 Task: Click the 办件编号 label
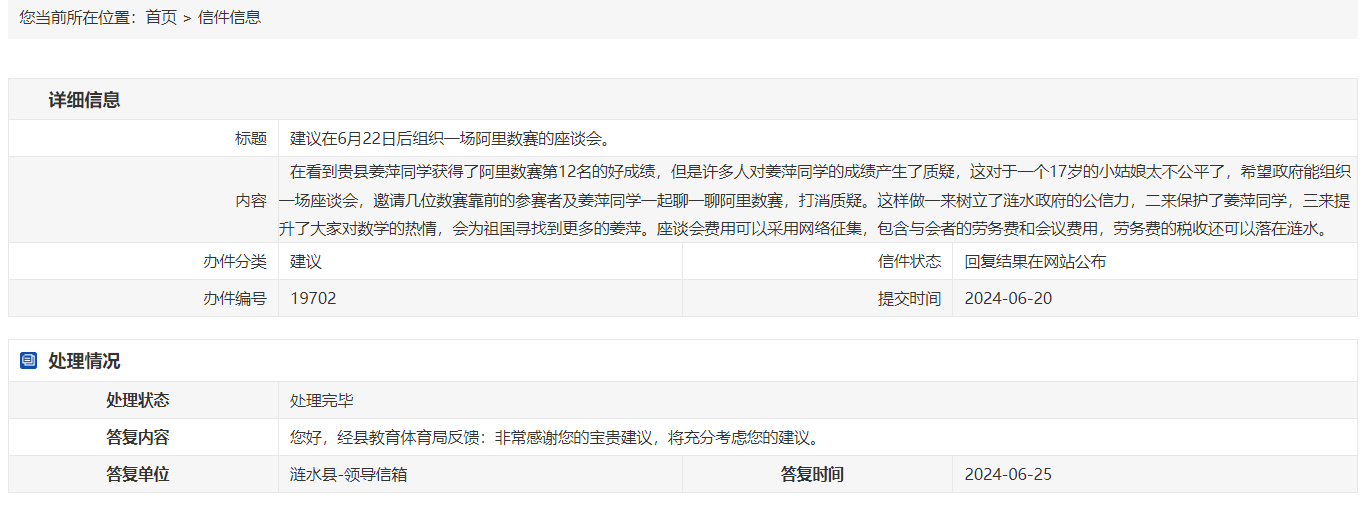[235, 298]
